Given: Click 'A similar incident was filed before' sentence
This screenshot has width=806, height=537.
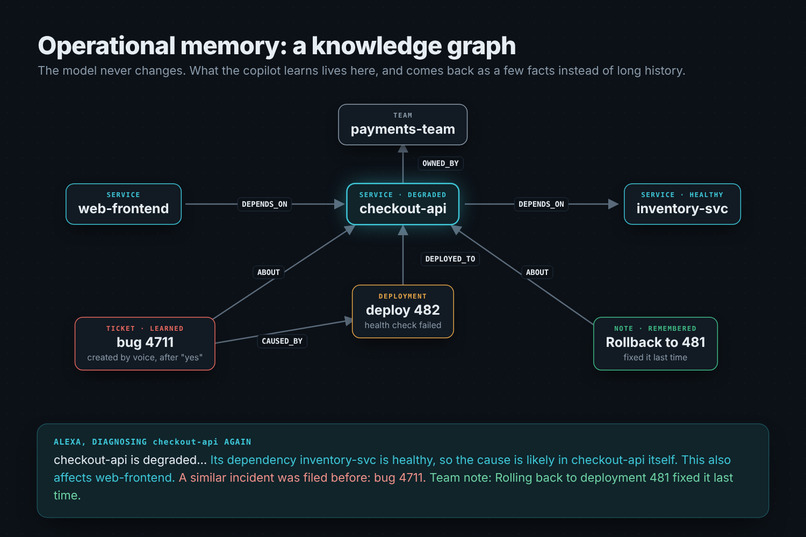Looking at the screenshot, I should [x=302, y=477].
